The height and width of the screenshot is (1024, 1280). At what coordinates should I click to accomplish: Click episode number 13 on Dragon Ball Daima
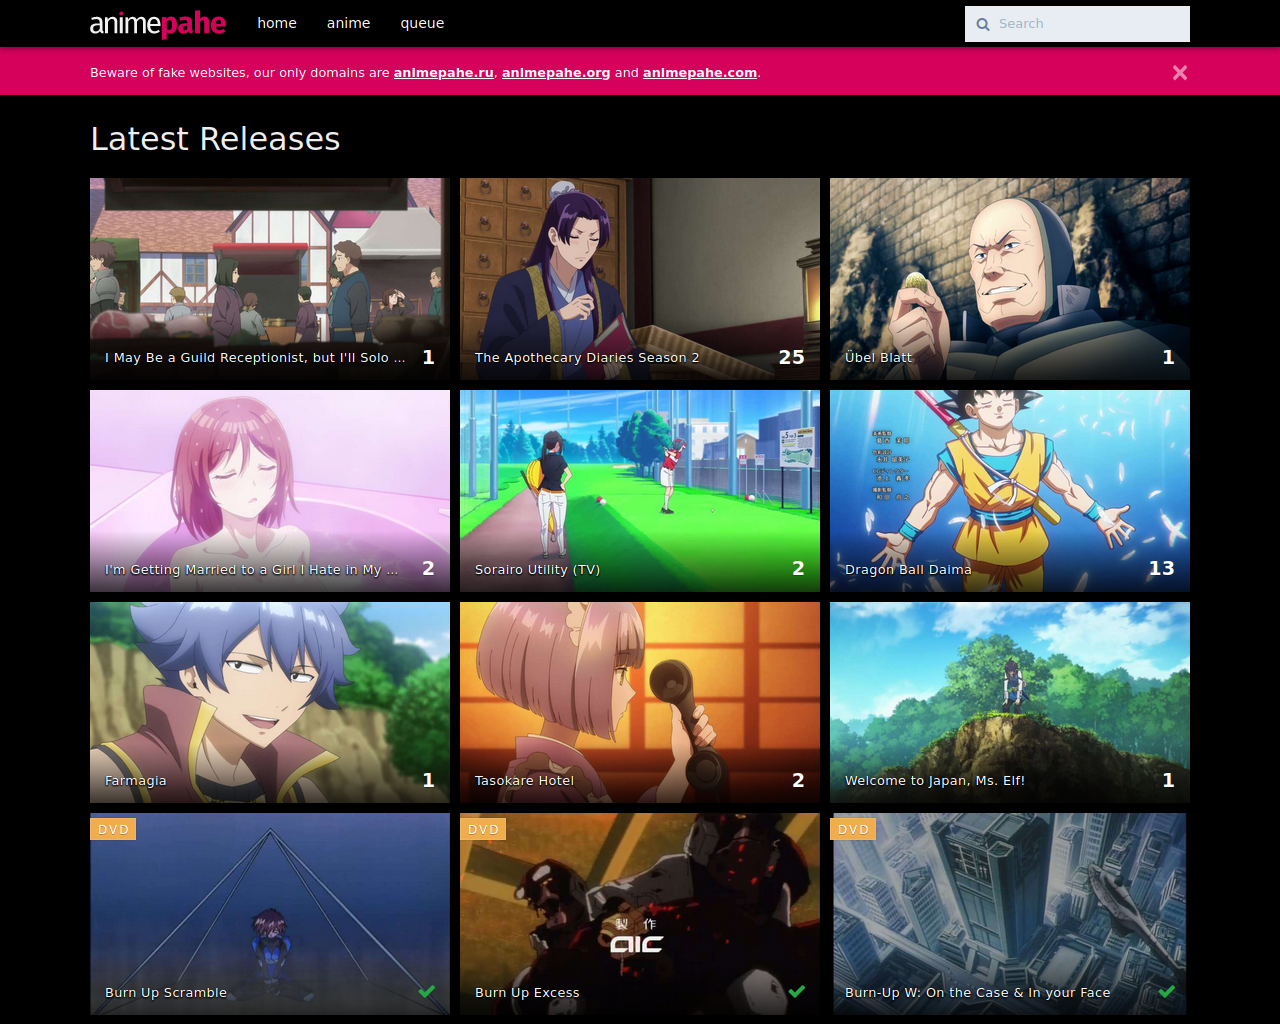point(1162,568)
